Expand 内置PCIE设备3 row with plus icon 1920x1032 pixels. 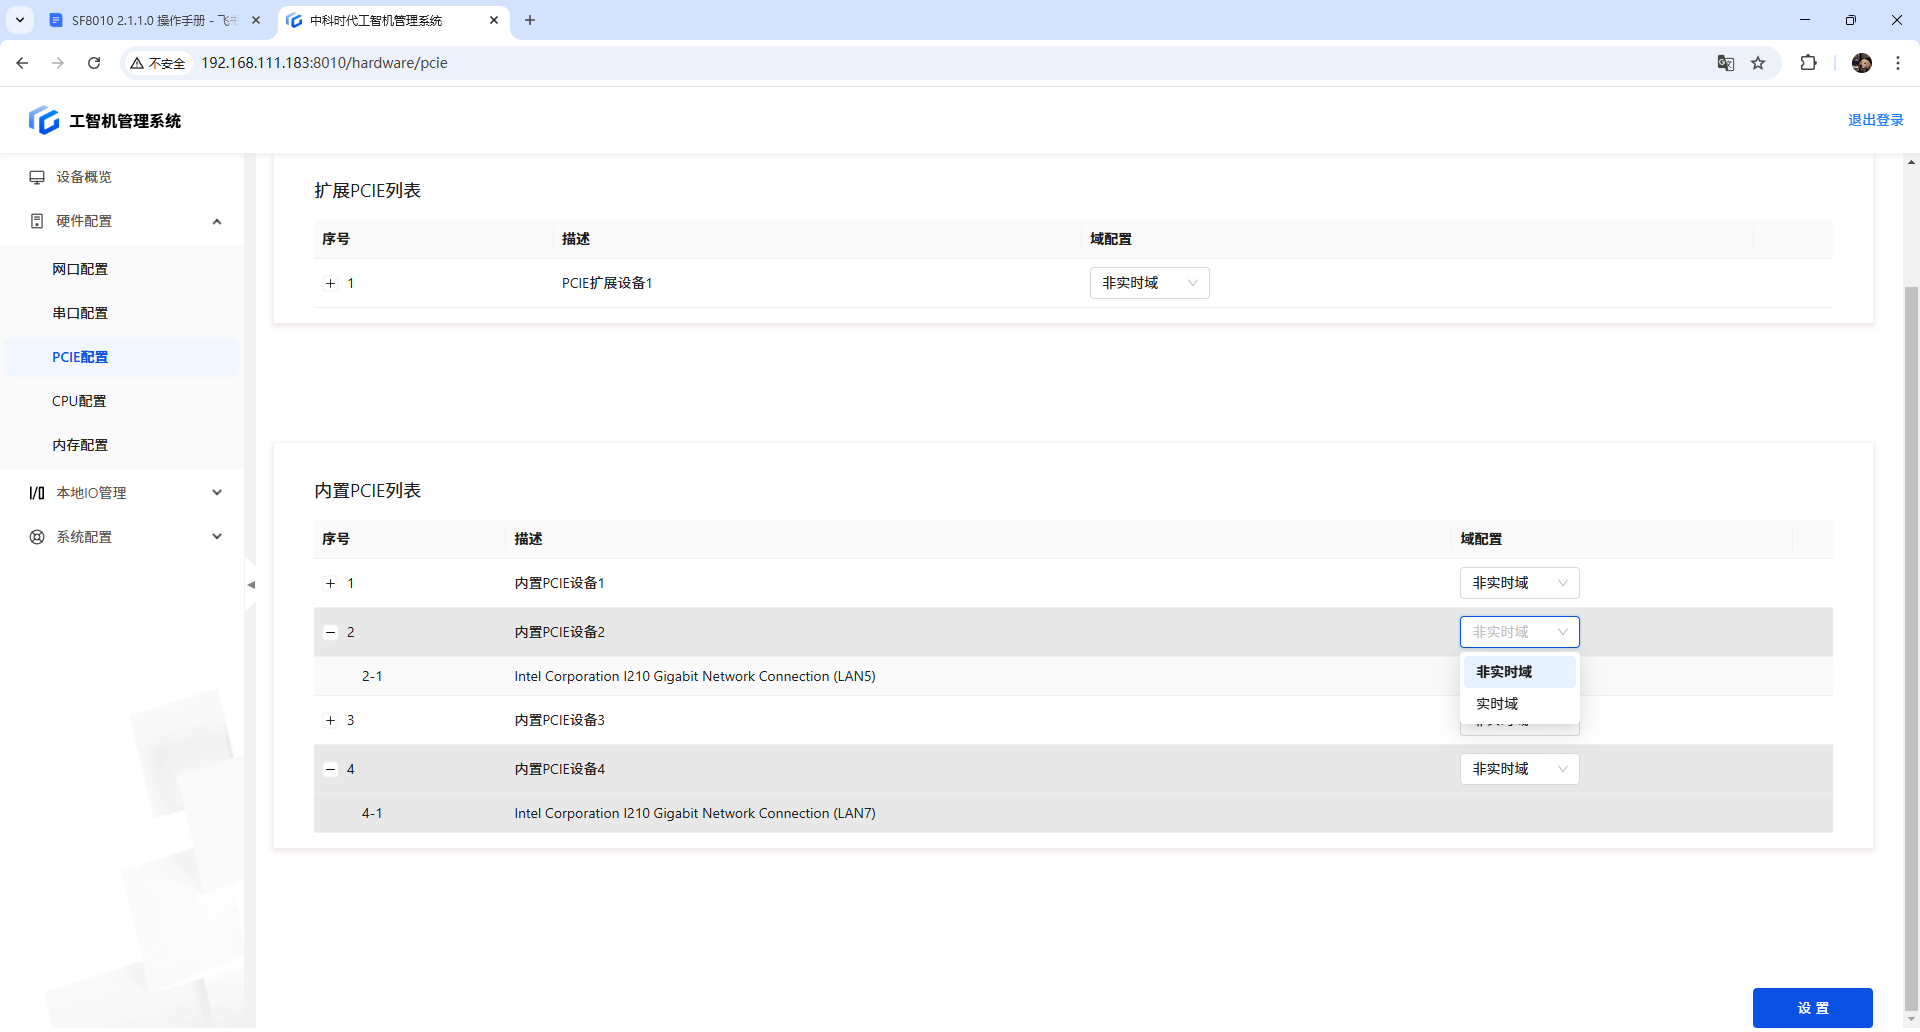(x=330, y=720)
